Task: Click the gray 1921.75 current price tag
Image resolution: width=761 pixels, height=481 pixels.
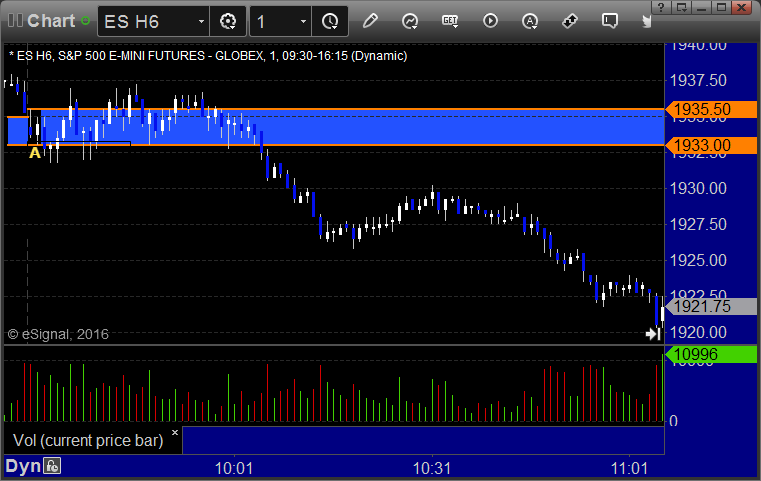Action: tap(711, 306)
